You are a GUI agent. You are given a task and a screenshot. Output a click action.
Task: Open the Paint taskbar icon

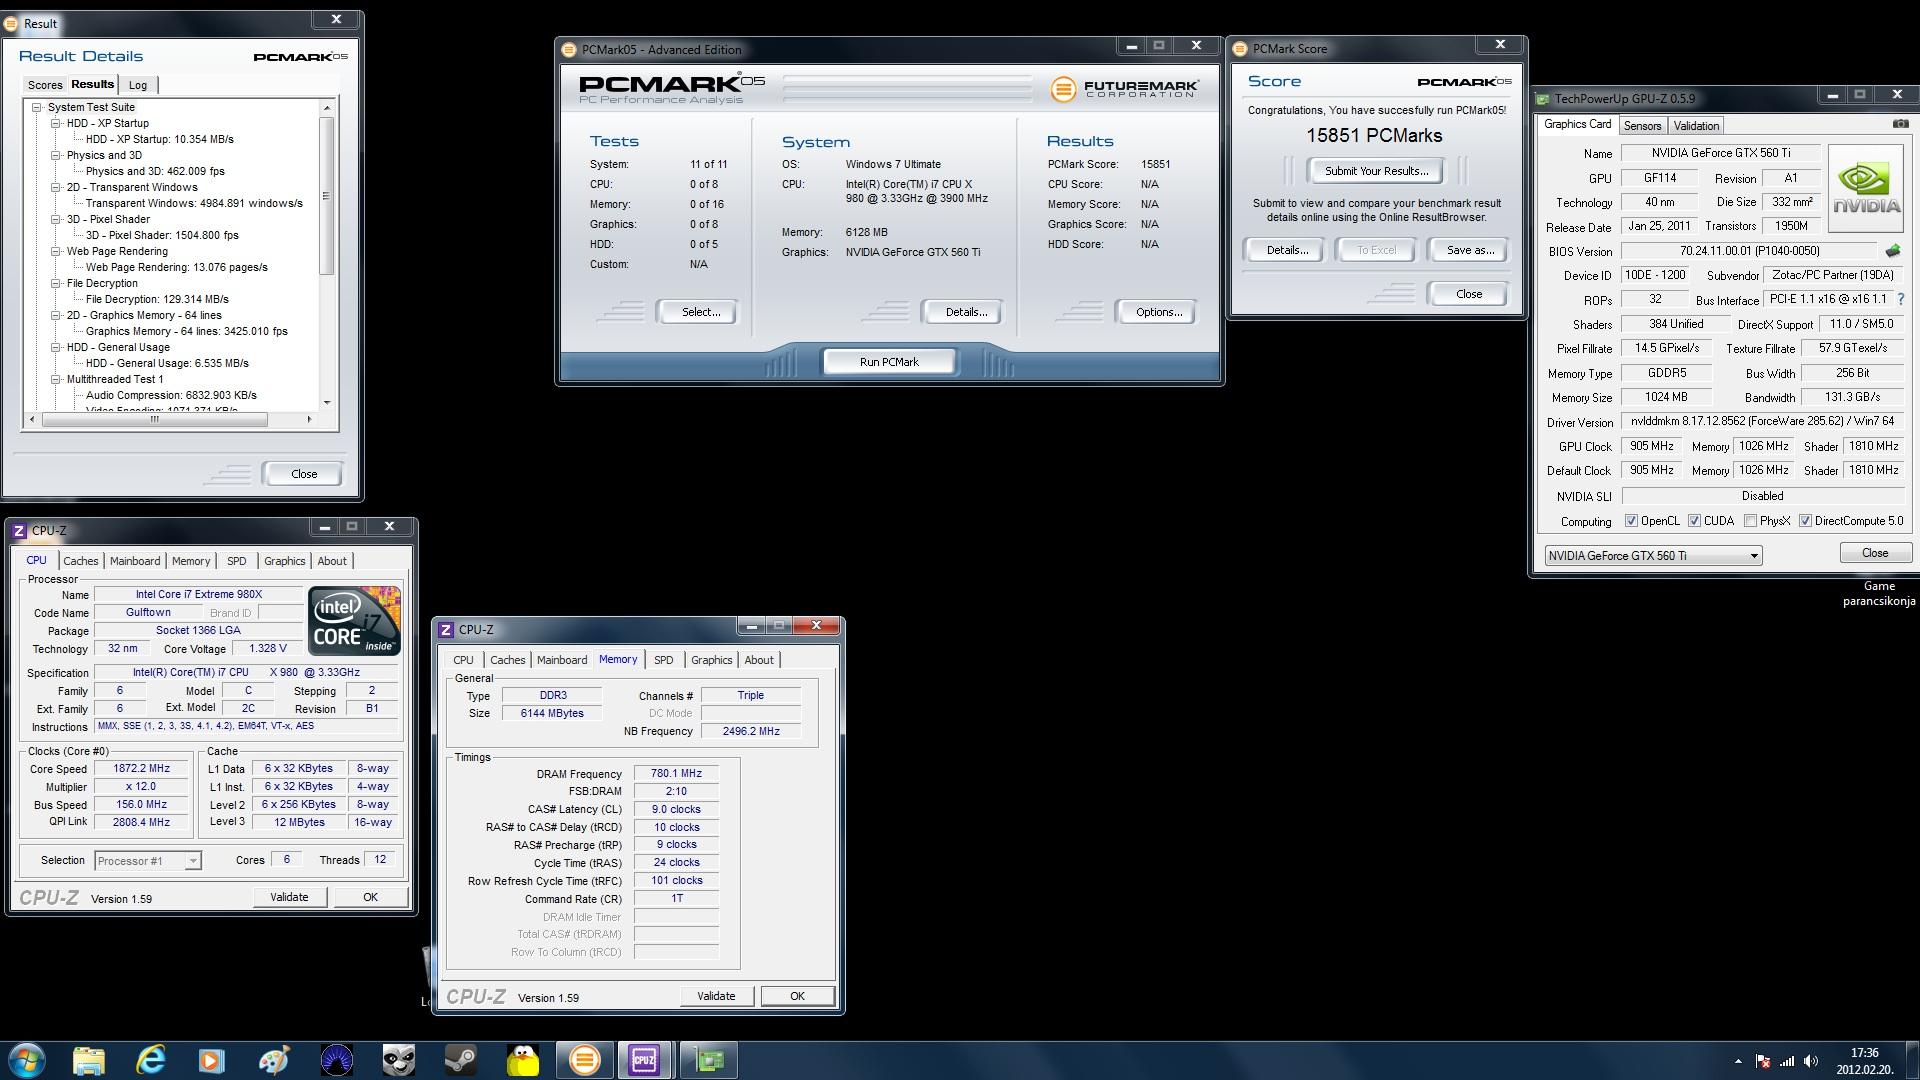point(274,1060)
